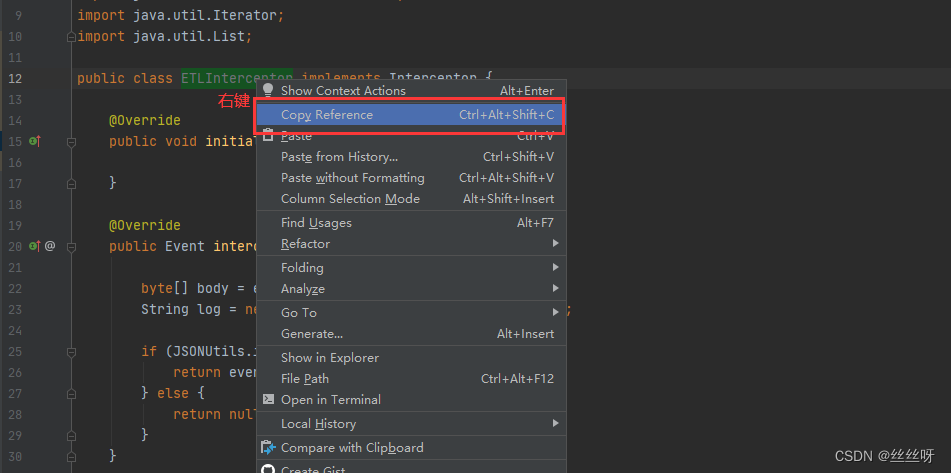This screenshot has height=473, width=951.
Task: Select Show Context Actions menu entry
Action: tap(411, 91)
